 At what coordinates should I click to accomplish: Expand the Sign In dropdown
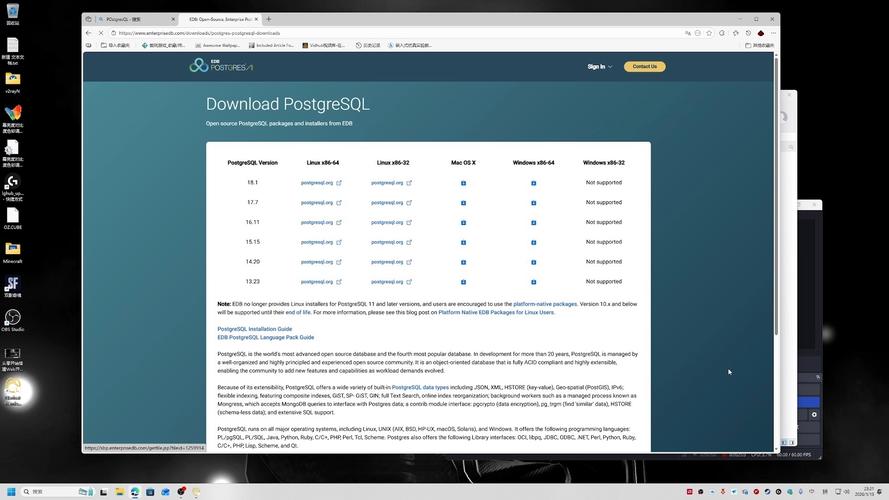(598, 66)
